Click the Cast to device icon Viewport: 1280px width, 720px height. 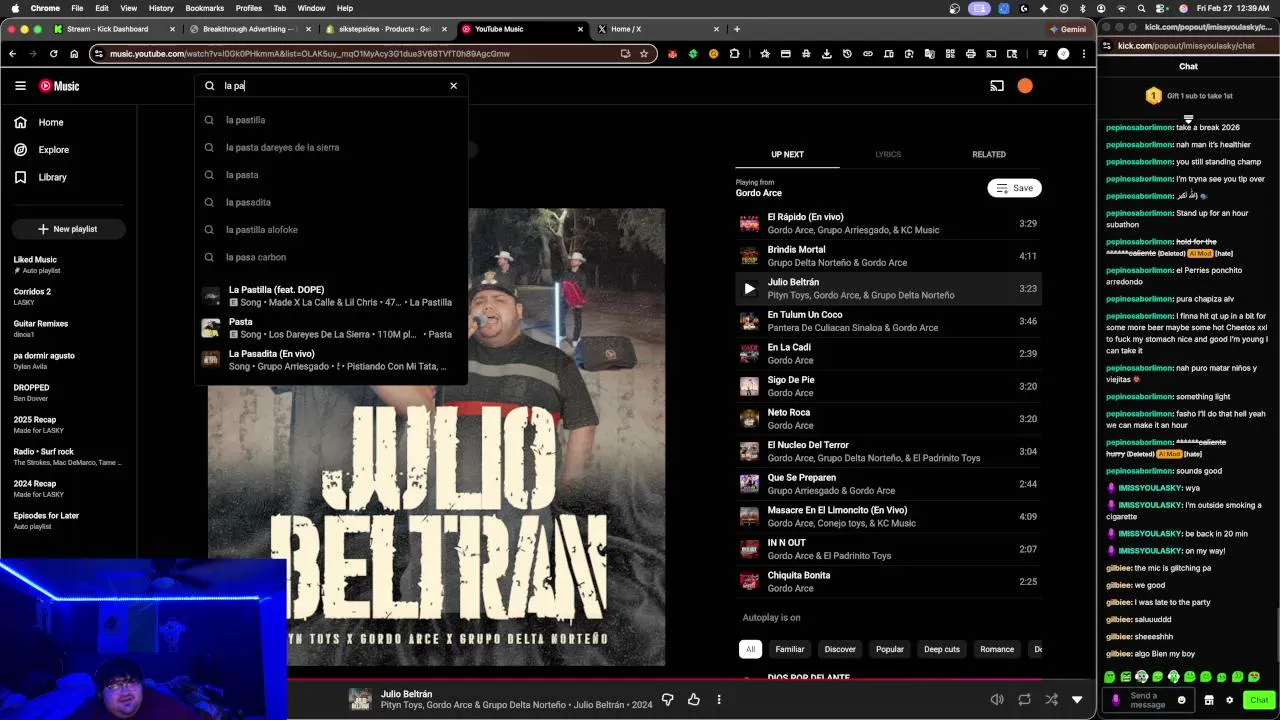997,86
